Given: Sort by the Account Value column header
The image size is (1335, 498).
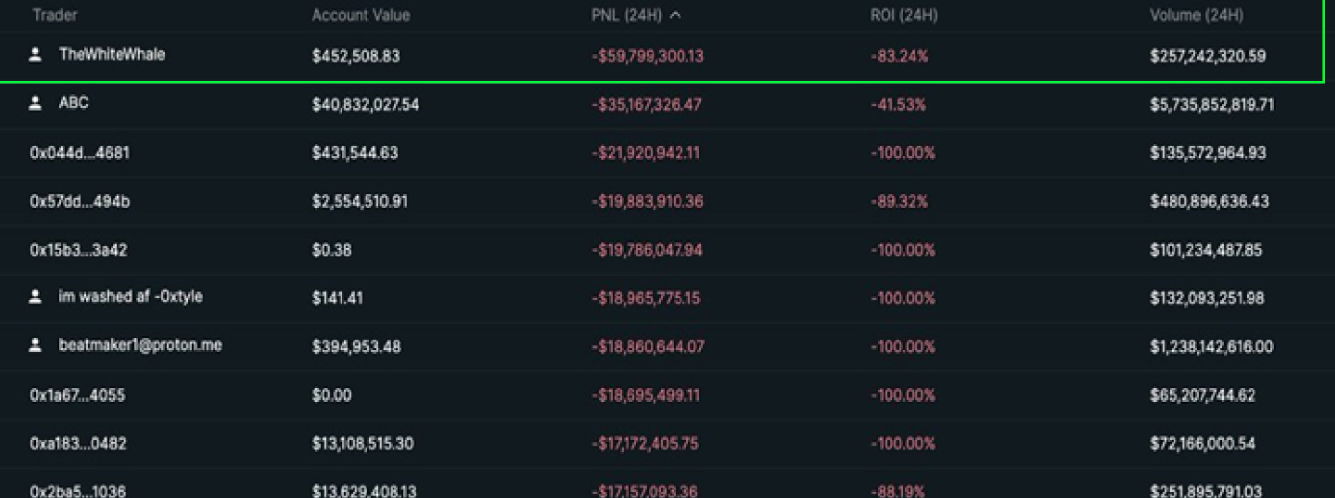Looking at the screenshot, I should click(x=361, y=15).
